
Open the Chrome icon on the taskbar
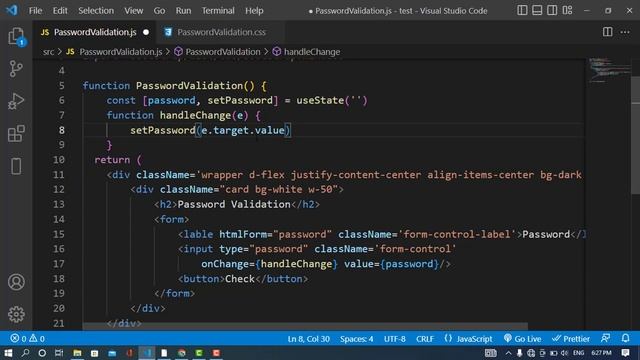(182, 353)
